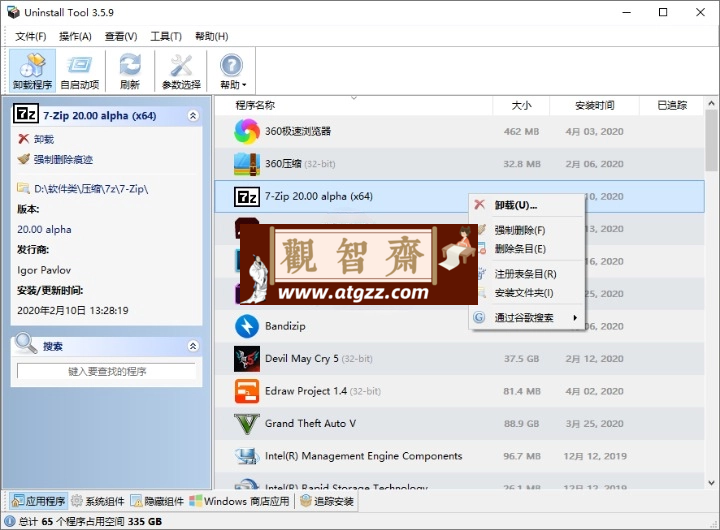
Task: Click the 刷新 refresh toolbar icon
Action: click(130, 71)
